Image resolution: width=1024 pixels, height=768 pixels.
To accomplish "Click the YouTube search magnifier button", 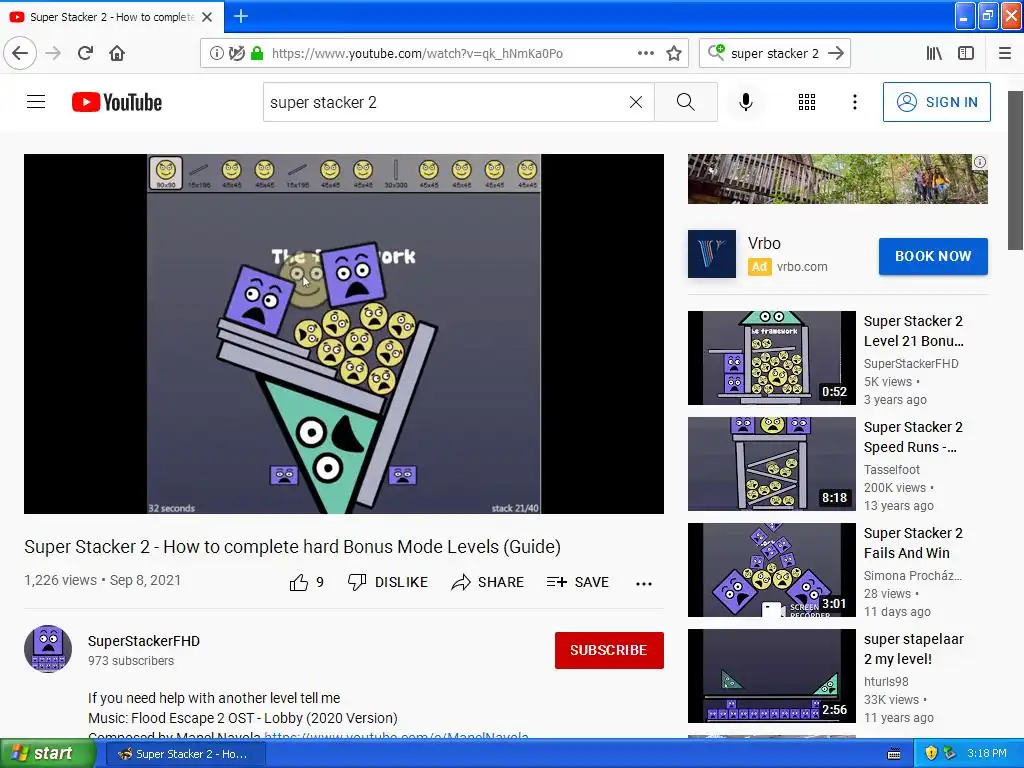I will point(686,102).
